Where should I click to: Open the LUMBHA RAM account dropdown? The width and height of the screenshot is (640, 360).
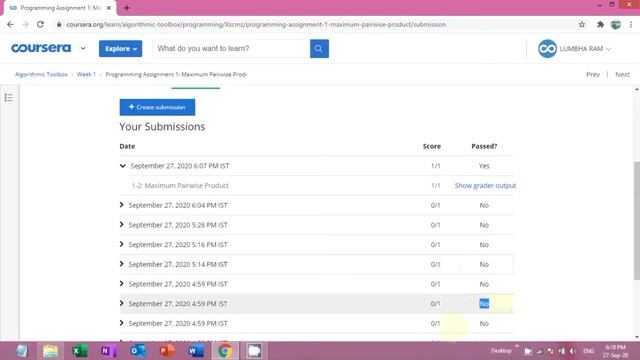point(585,49)
